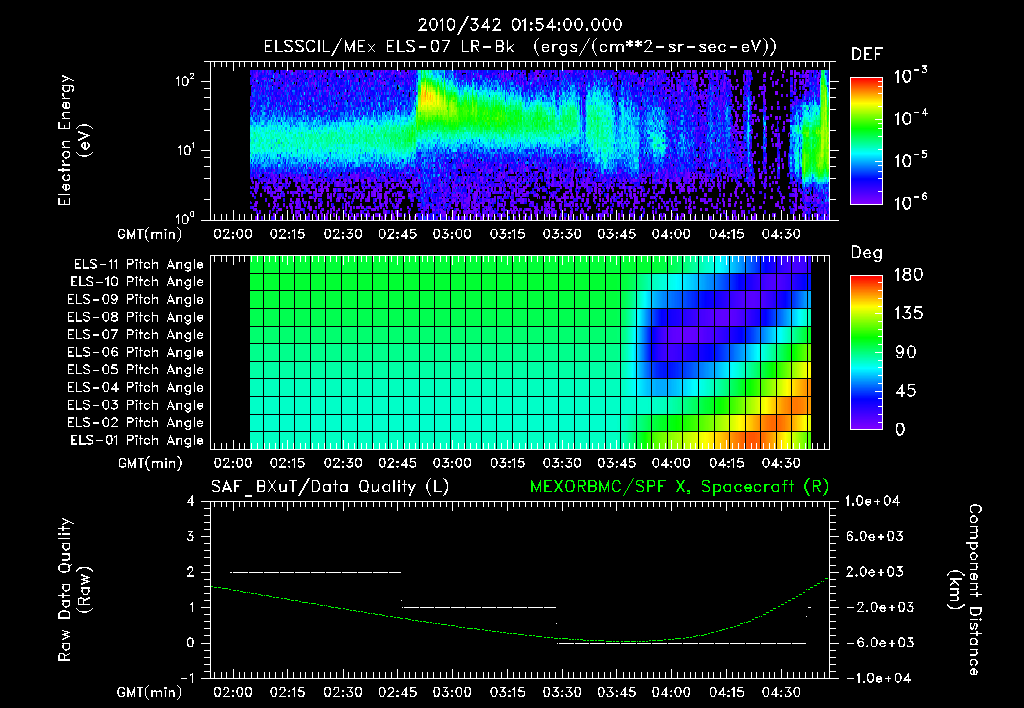This screenshot has height=708, width=1024.
Task: Click the 45 degree scale value
Action: [x=905, y=391]
